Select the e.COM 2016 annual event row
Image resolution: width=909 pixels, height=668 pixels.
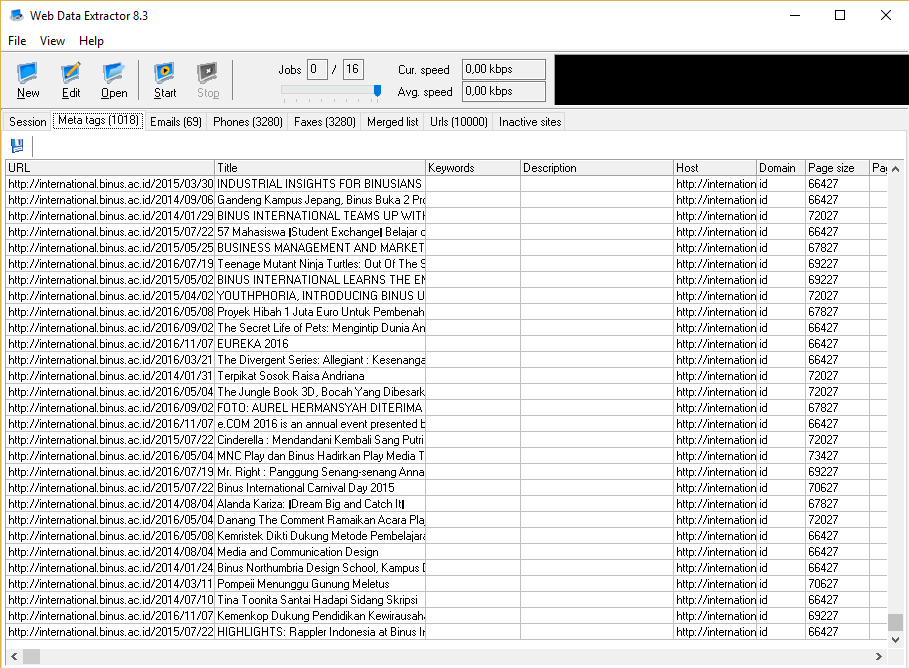click(x=446, y=424)
